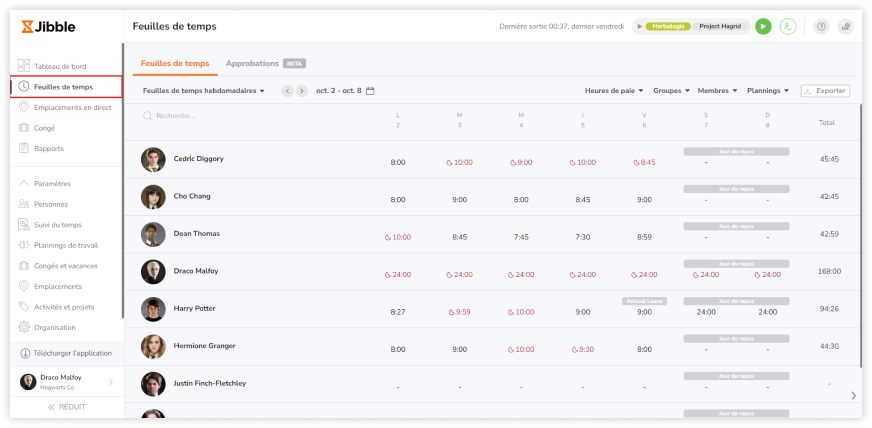
Task: Click Hermione Granger avatar
Action: point(153,347)
